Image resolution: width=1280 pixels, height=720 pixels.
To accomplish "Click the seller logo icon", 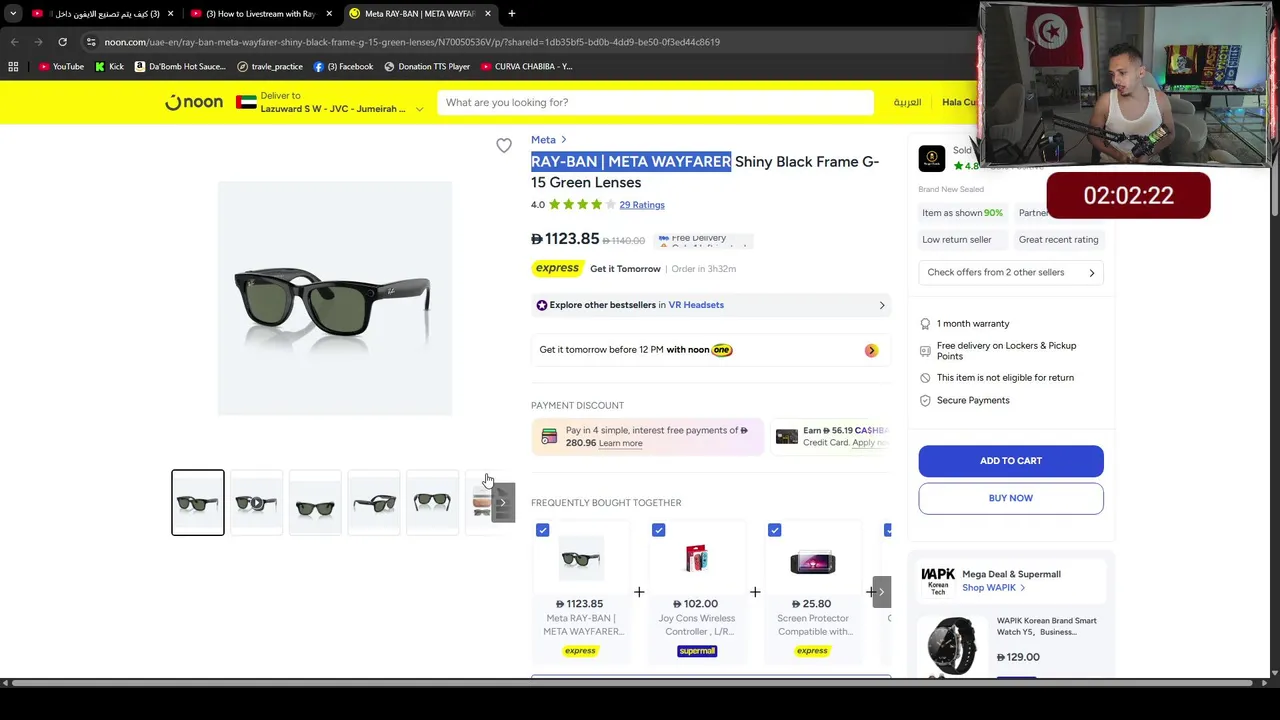I will tap(932, 159).
